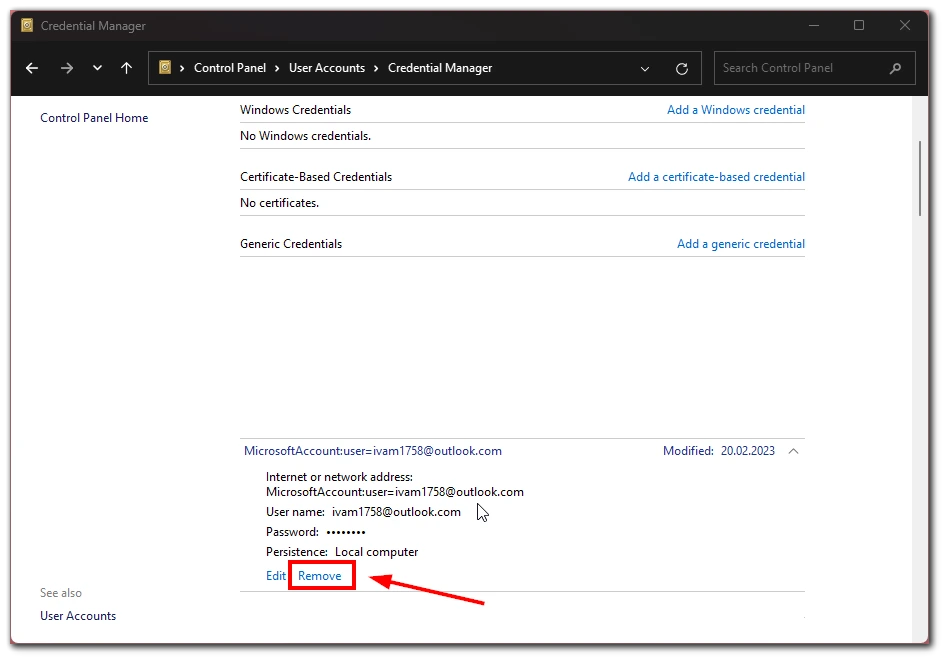Click MicrosoftAccount:user=ivam1758@outlook.com entry title

click(x=373, y=451)
